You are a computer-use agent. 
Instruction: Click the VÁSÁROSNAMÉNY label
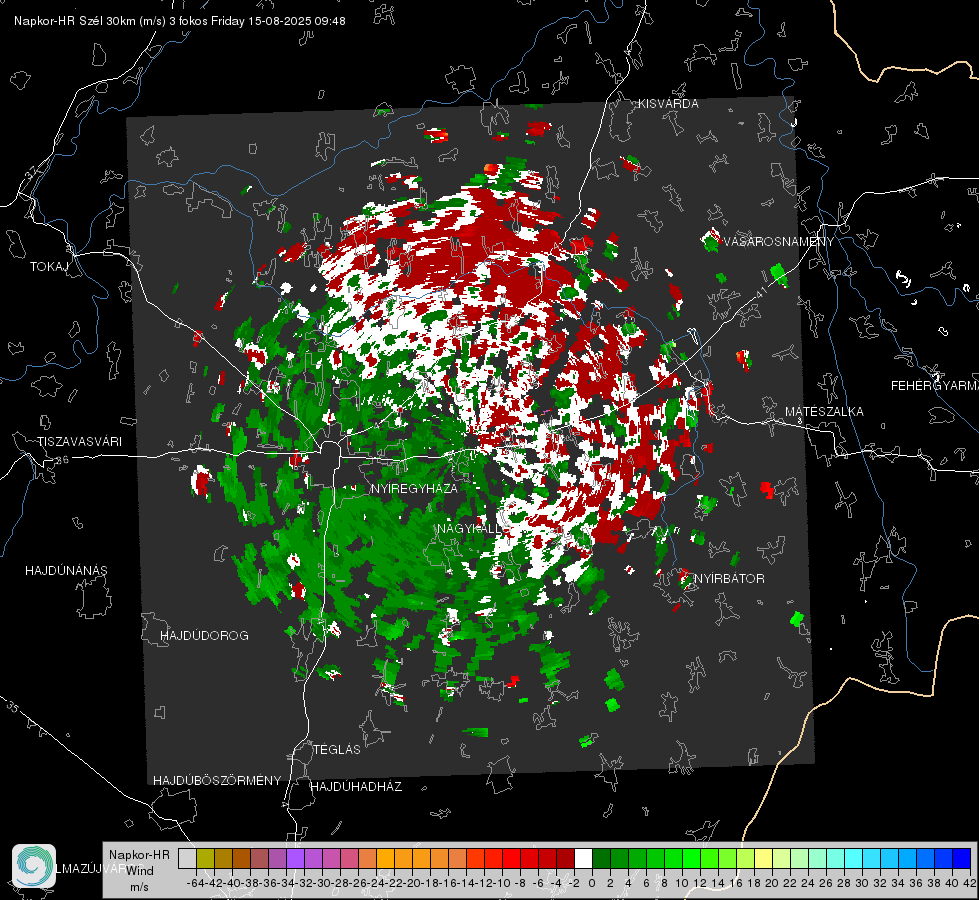[778, 242]
